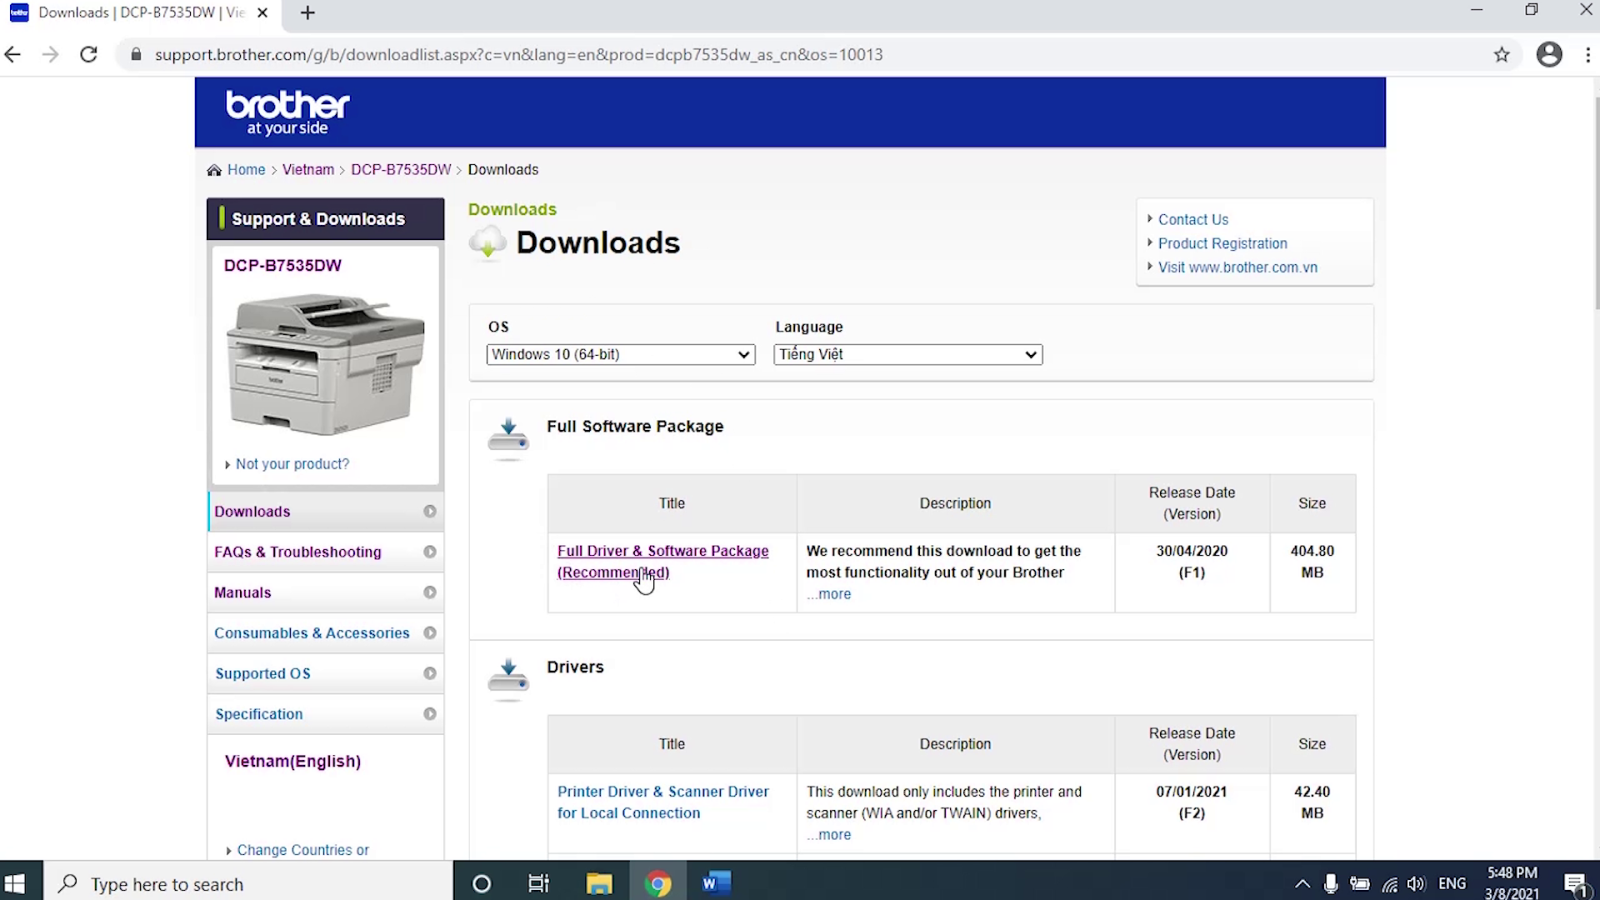Expand the taskbar hidden icons chevron
Viewport: 1600px width, 900px height.
[x=1303, y=883]
